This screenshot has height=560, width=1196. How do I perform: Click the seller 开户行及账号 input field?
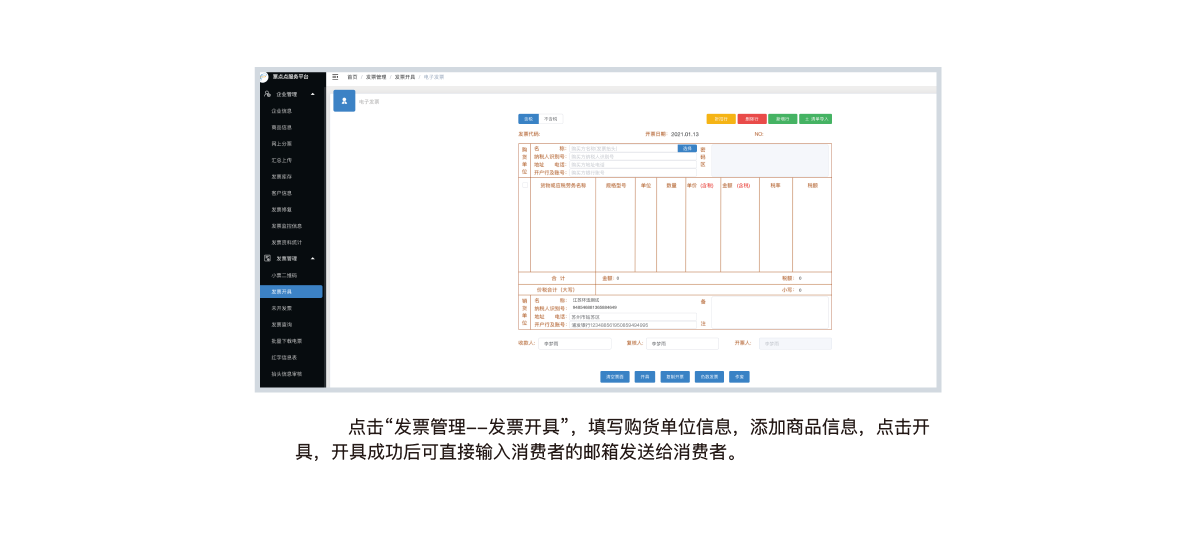click(x=633, y=325)
